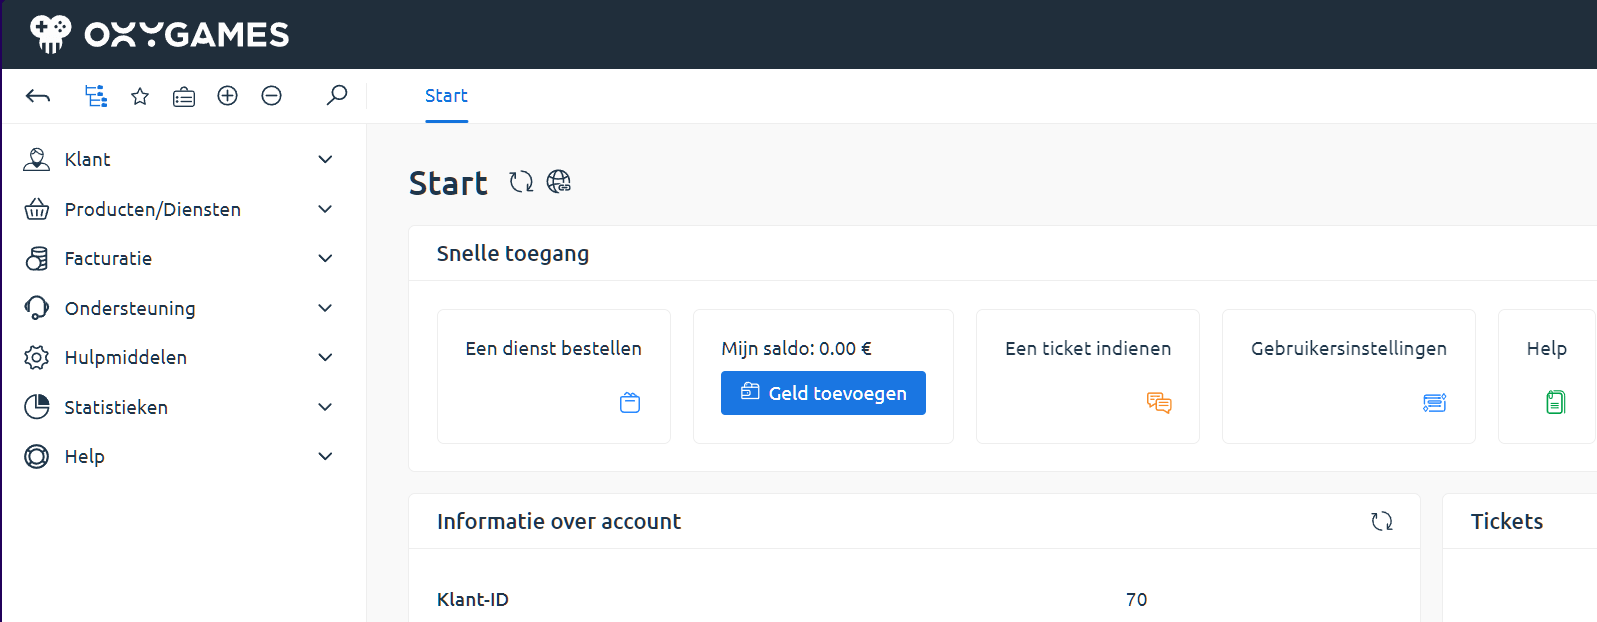Click the Hulpmiddelen gear icon
Screen dimensions: 1597x622
[37, 357]
